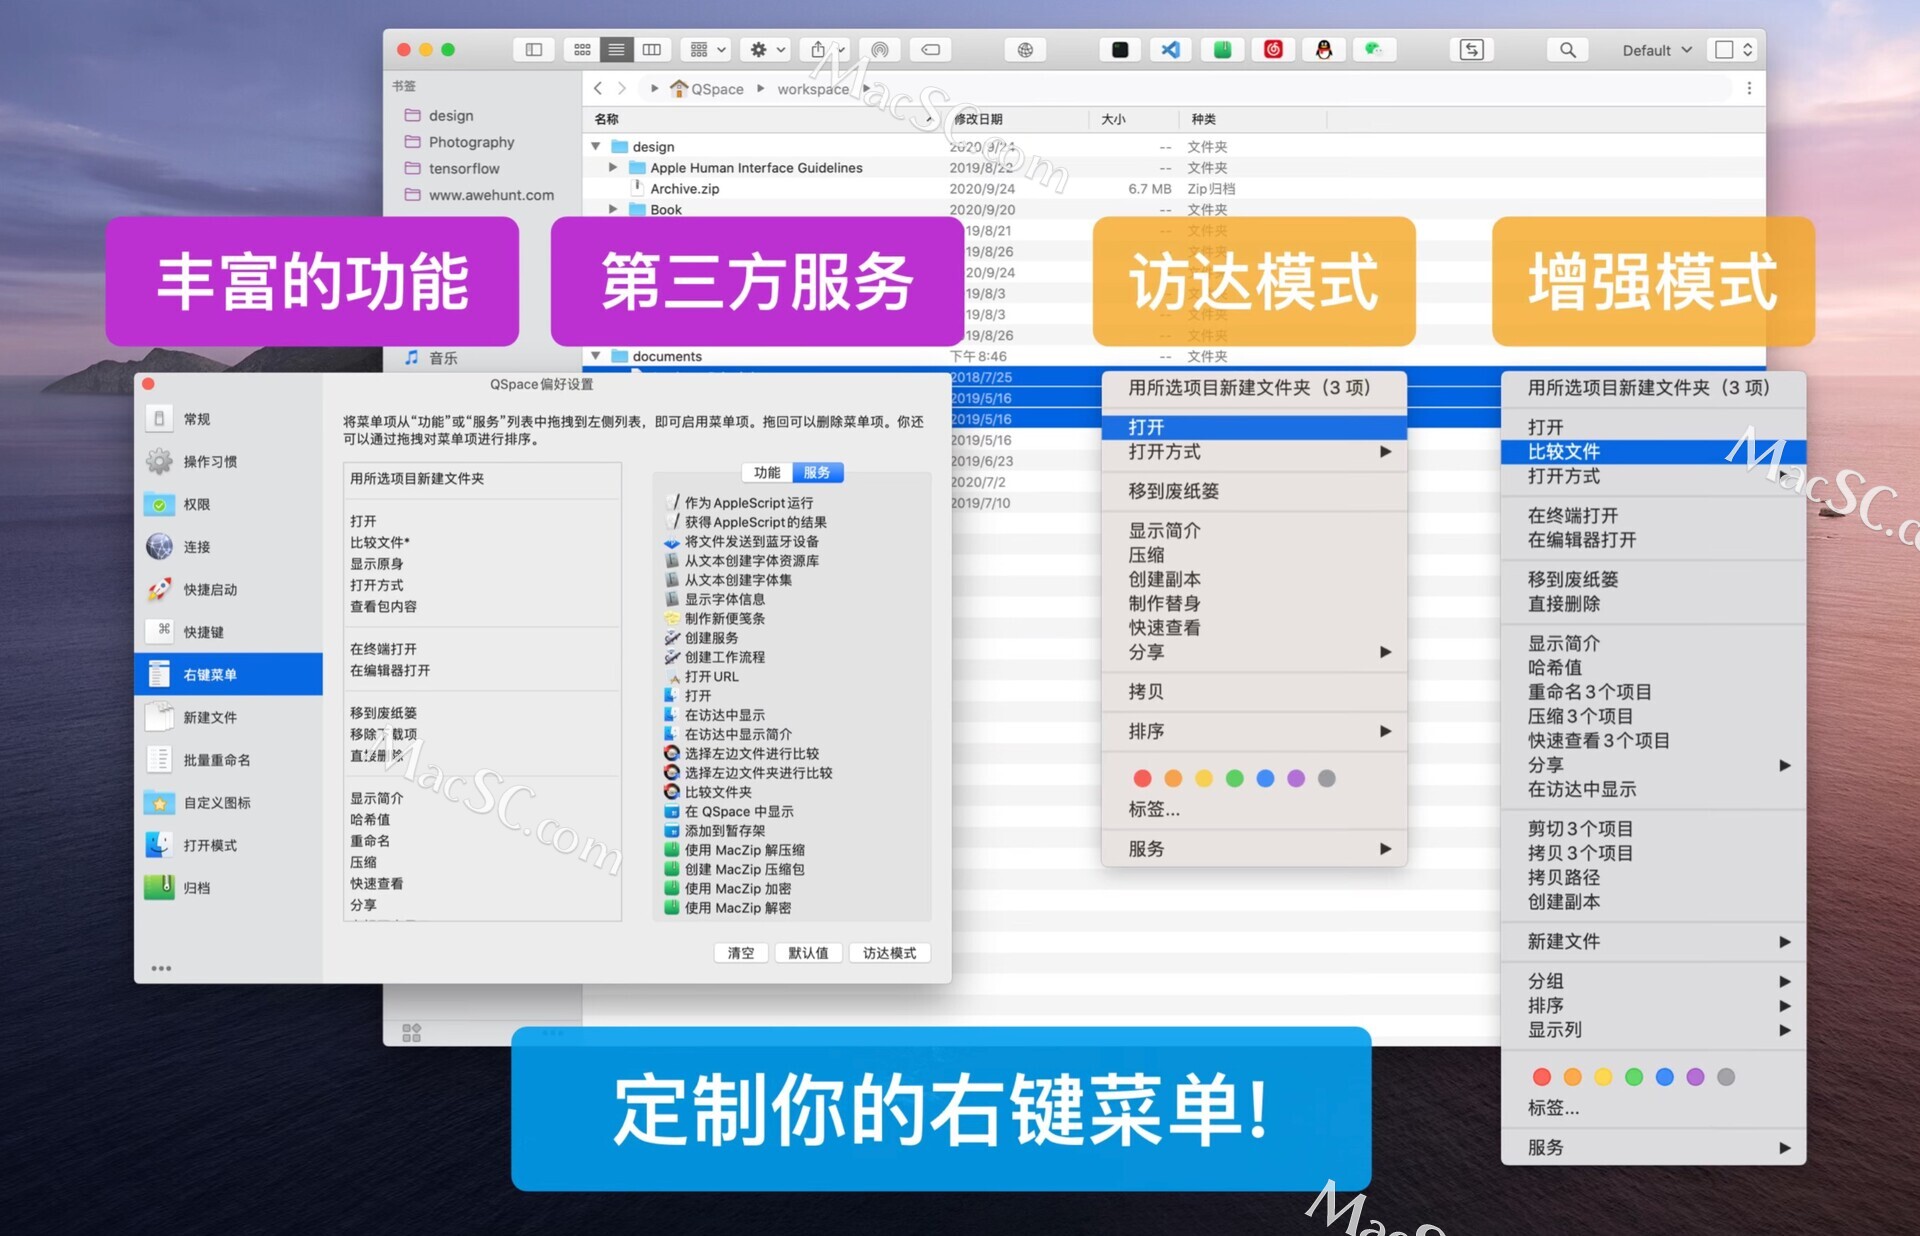The height and width of the screenshot is (1236, 1920).
Task: Expand Apple Human Interface Guidelines folder
Action: click(613, 168)
